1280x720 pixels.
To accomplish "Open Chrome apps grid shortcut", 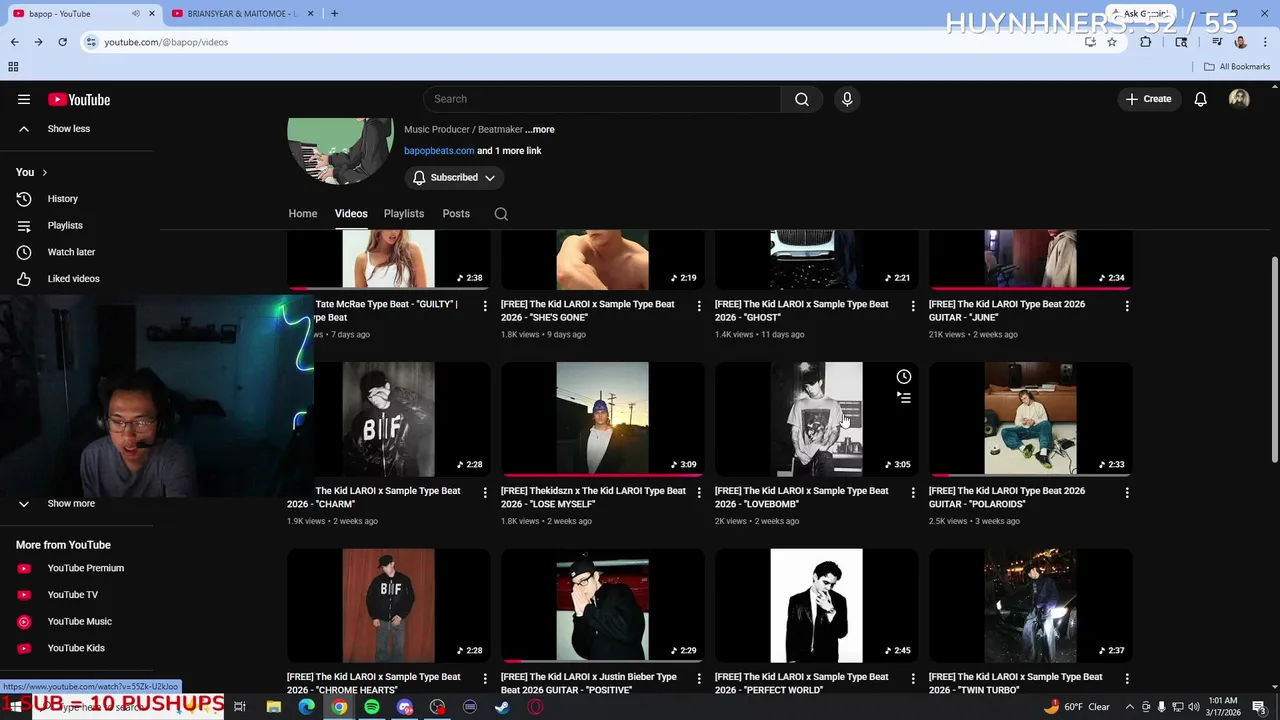I will click(13, 67).
